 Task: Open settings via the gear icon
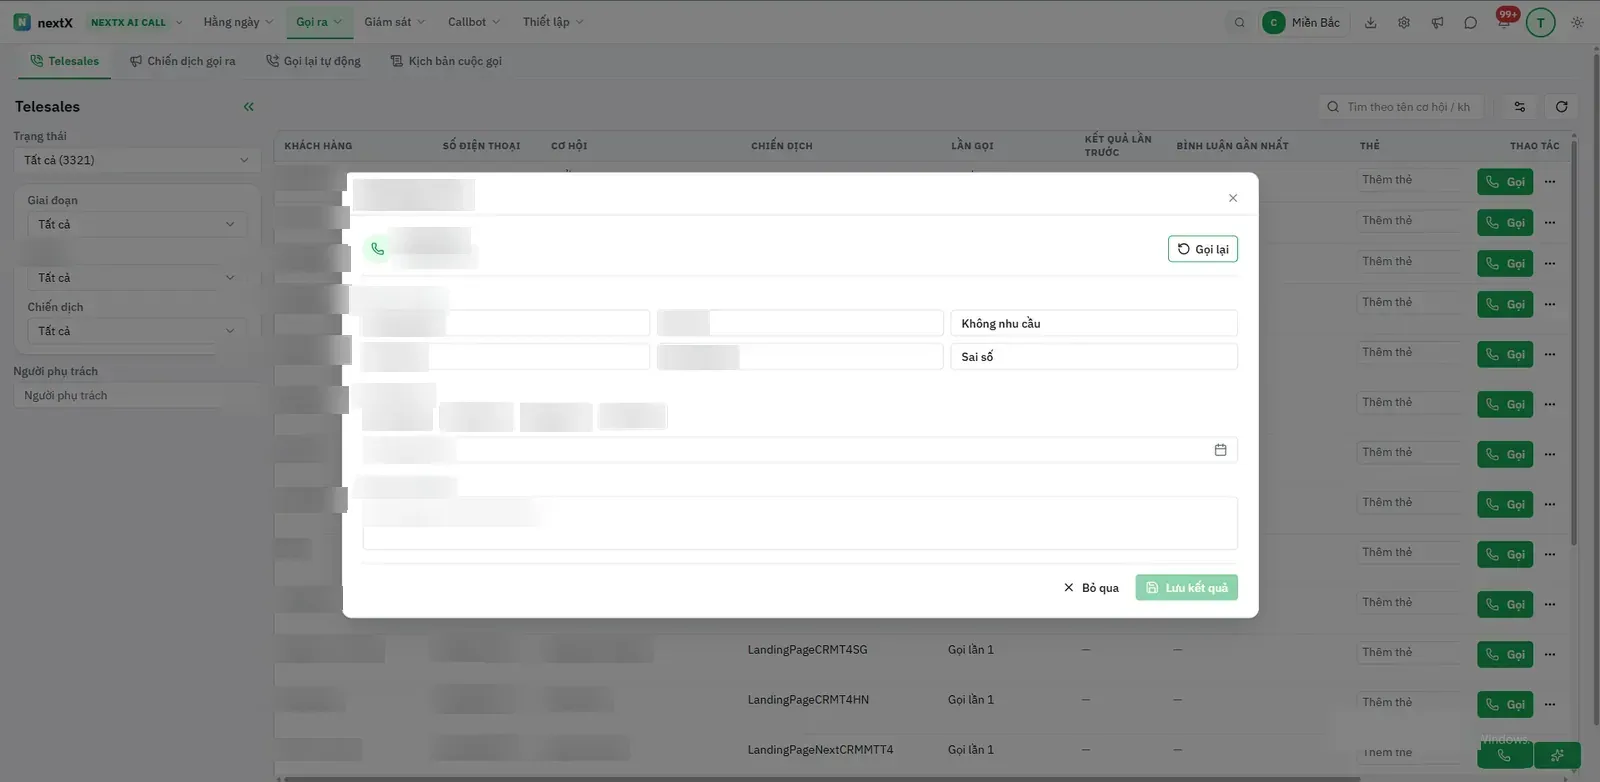1404,22
